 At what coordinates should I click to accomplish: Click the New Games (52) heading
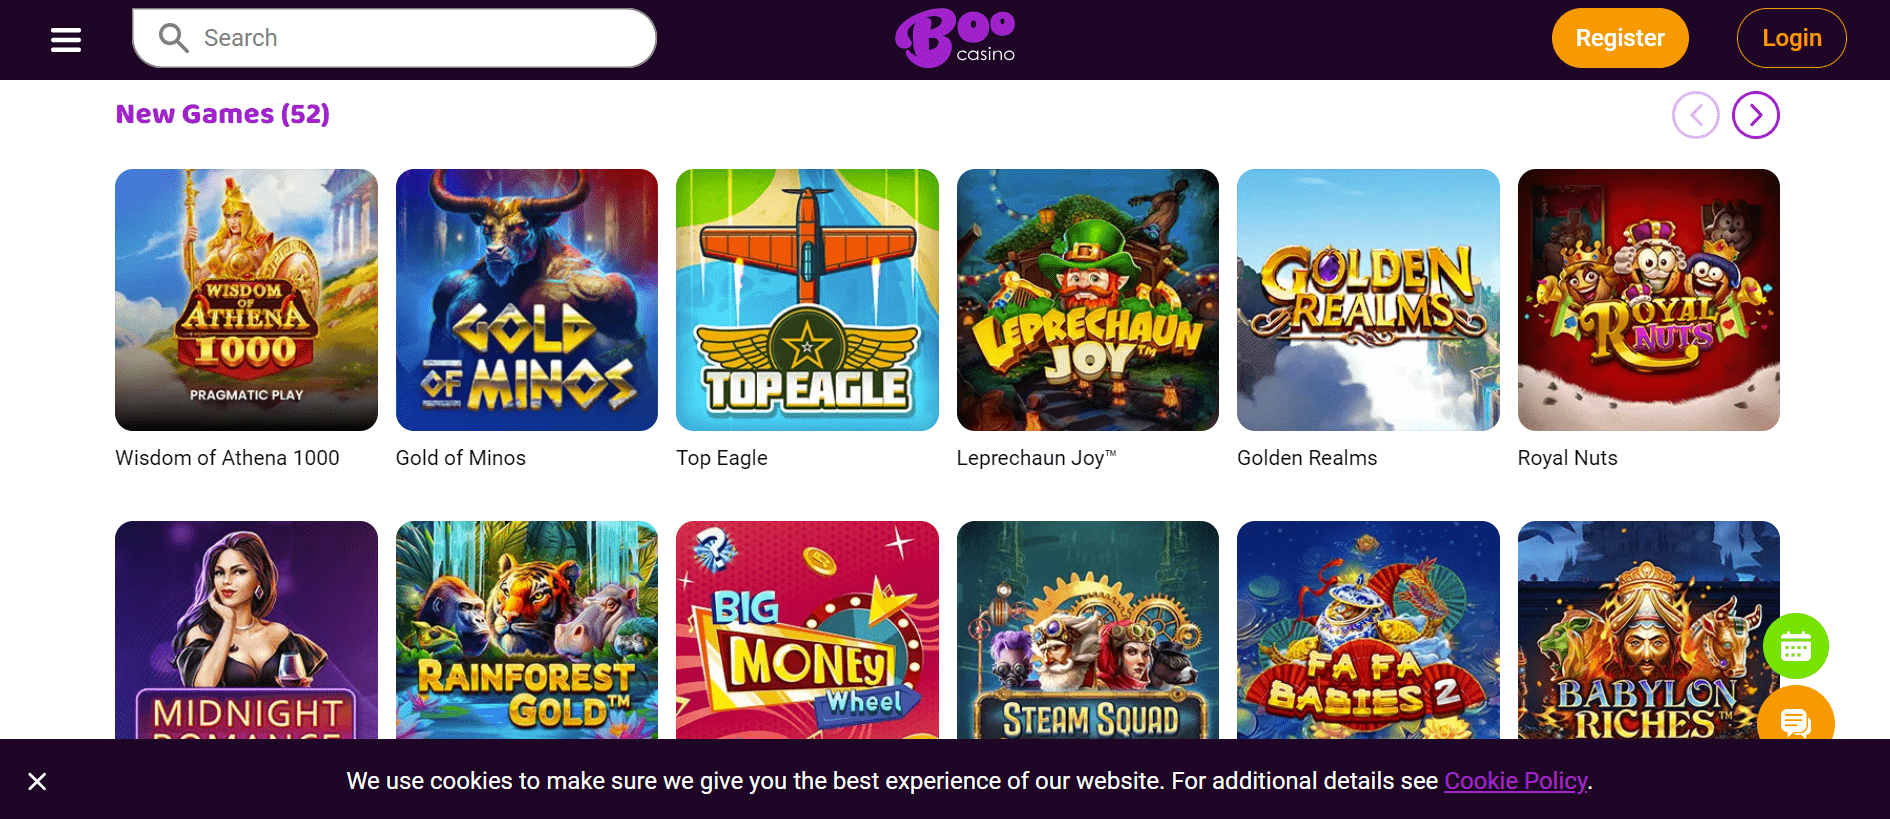pyautogui.click(x=223, y=114)
